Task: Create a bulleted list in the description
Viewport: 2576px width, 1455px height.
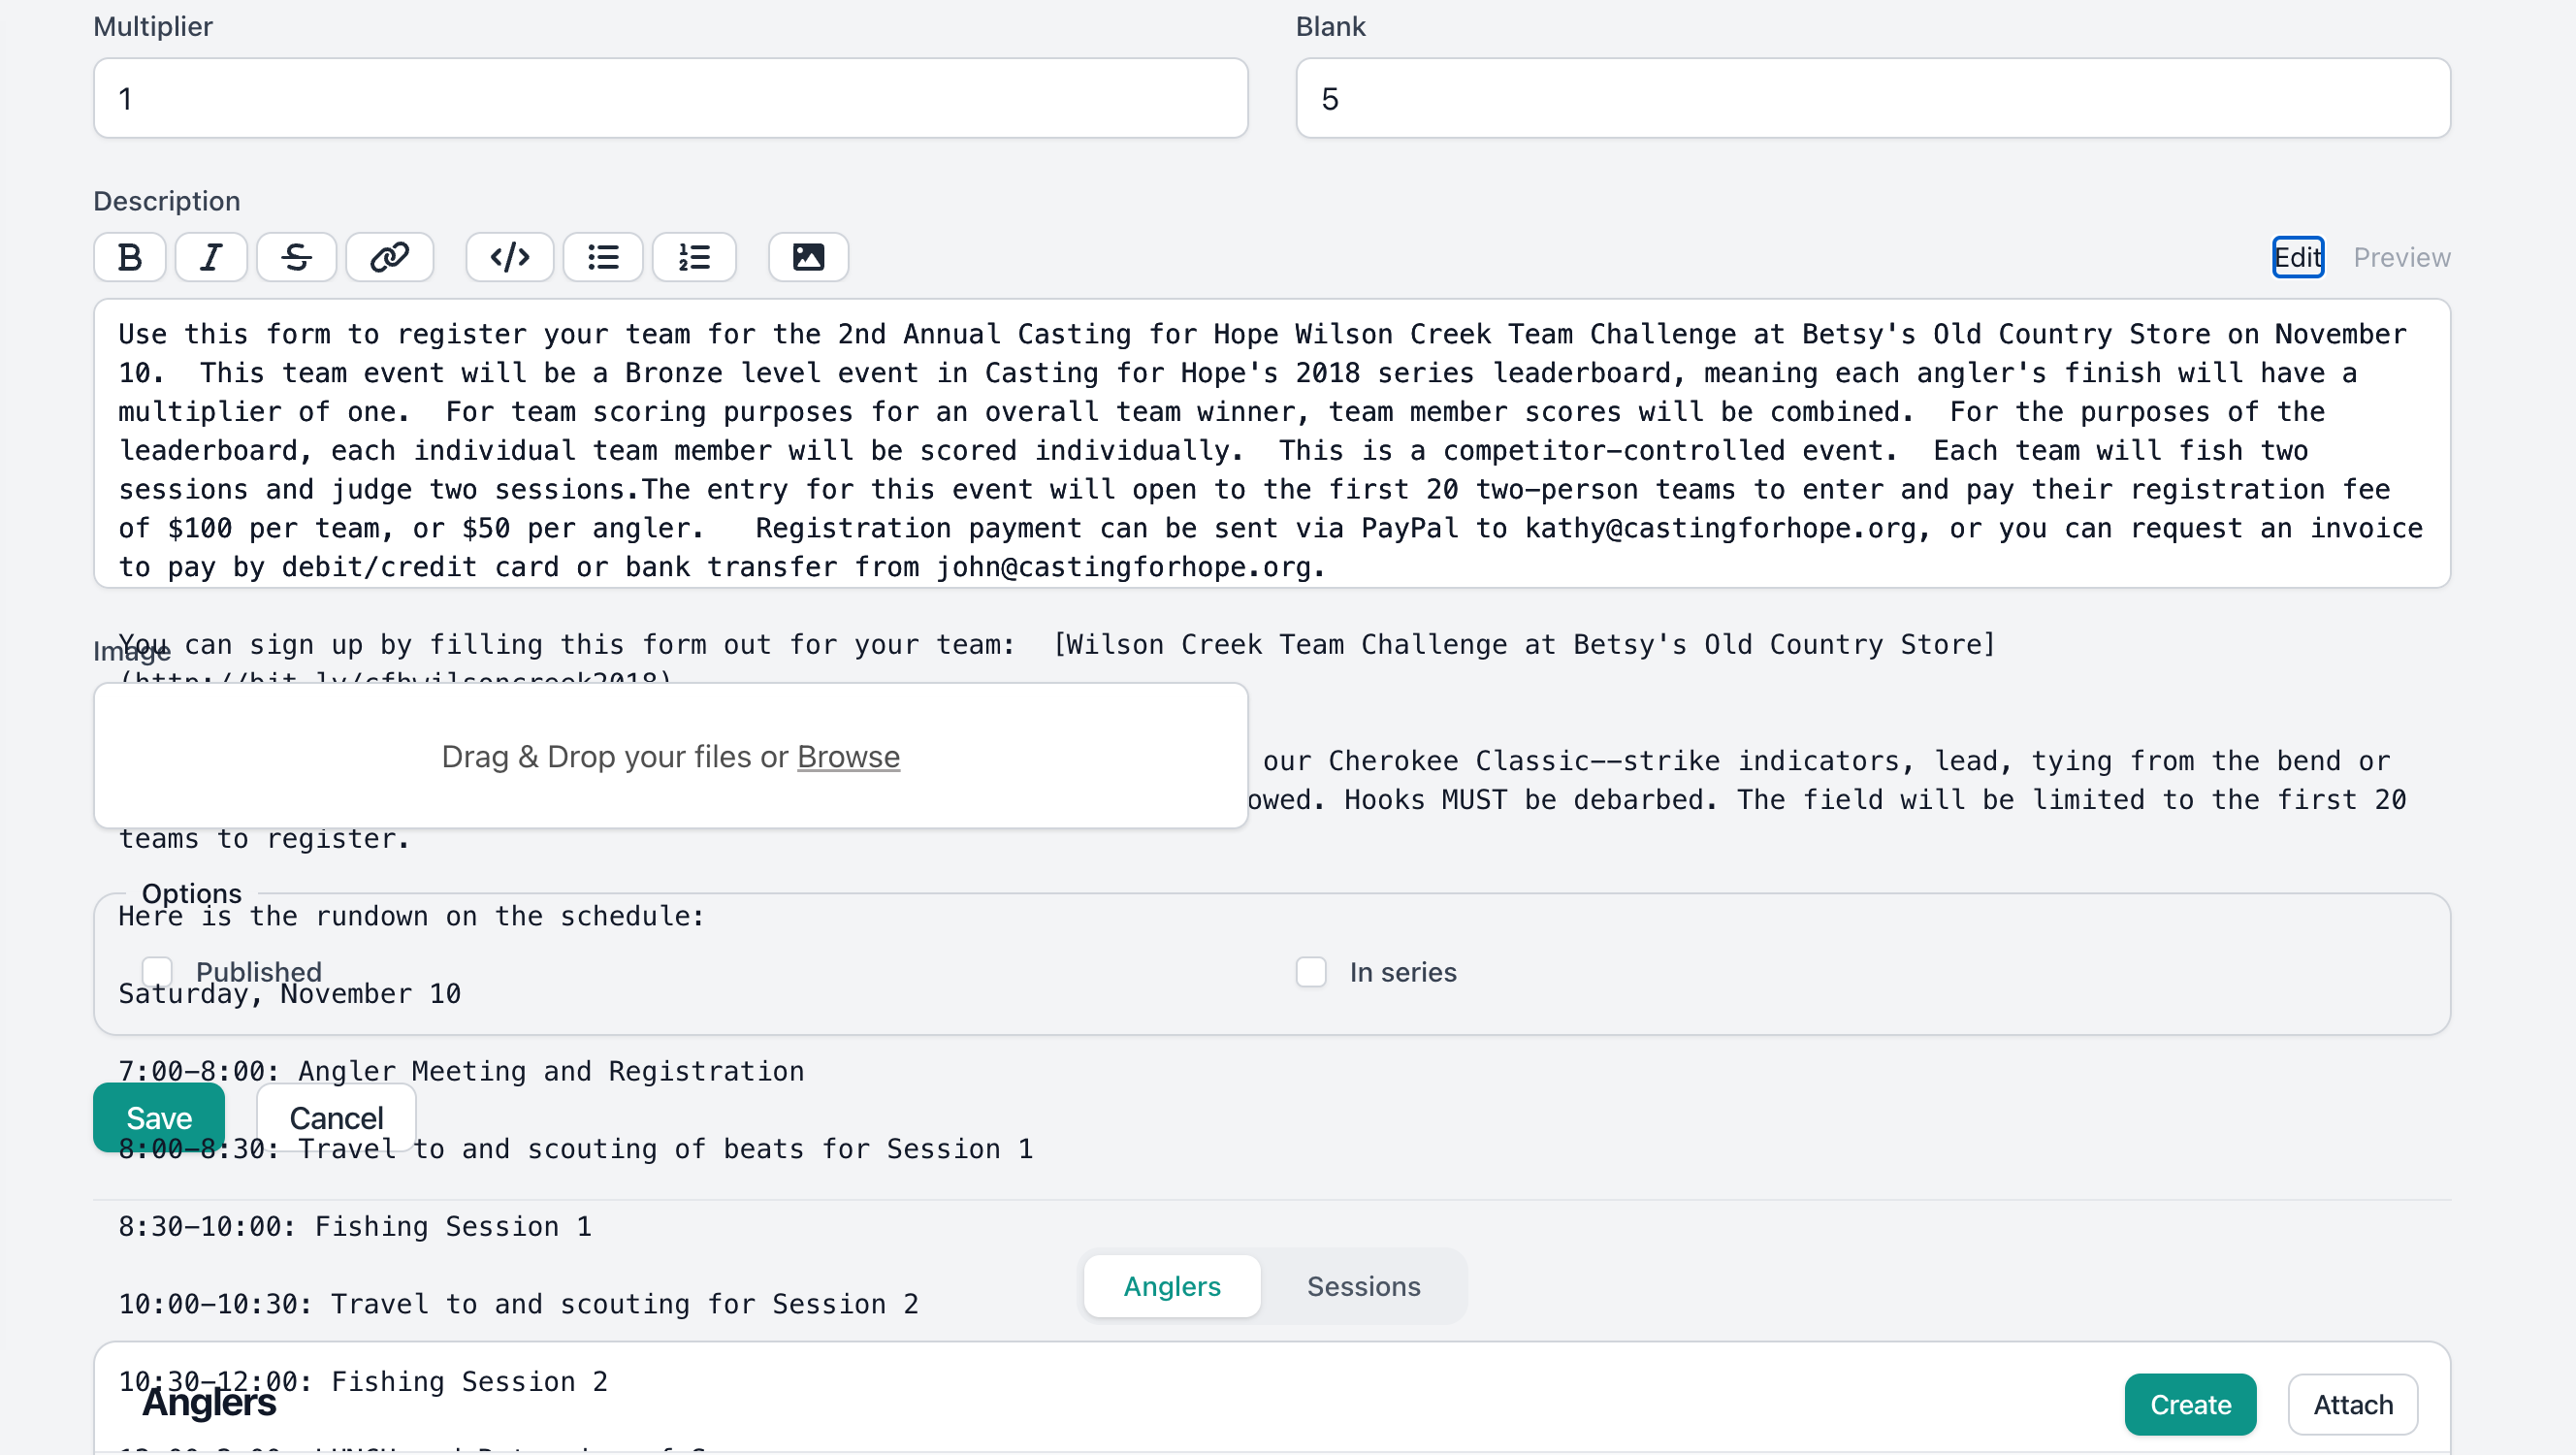Action: 602,257
